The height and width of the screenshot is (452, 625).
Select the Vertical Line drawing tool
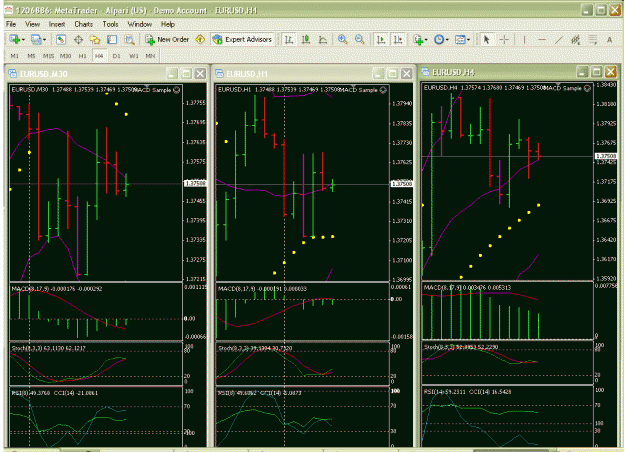524,39
